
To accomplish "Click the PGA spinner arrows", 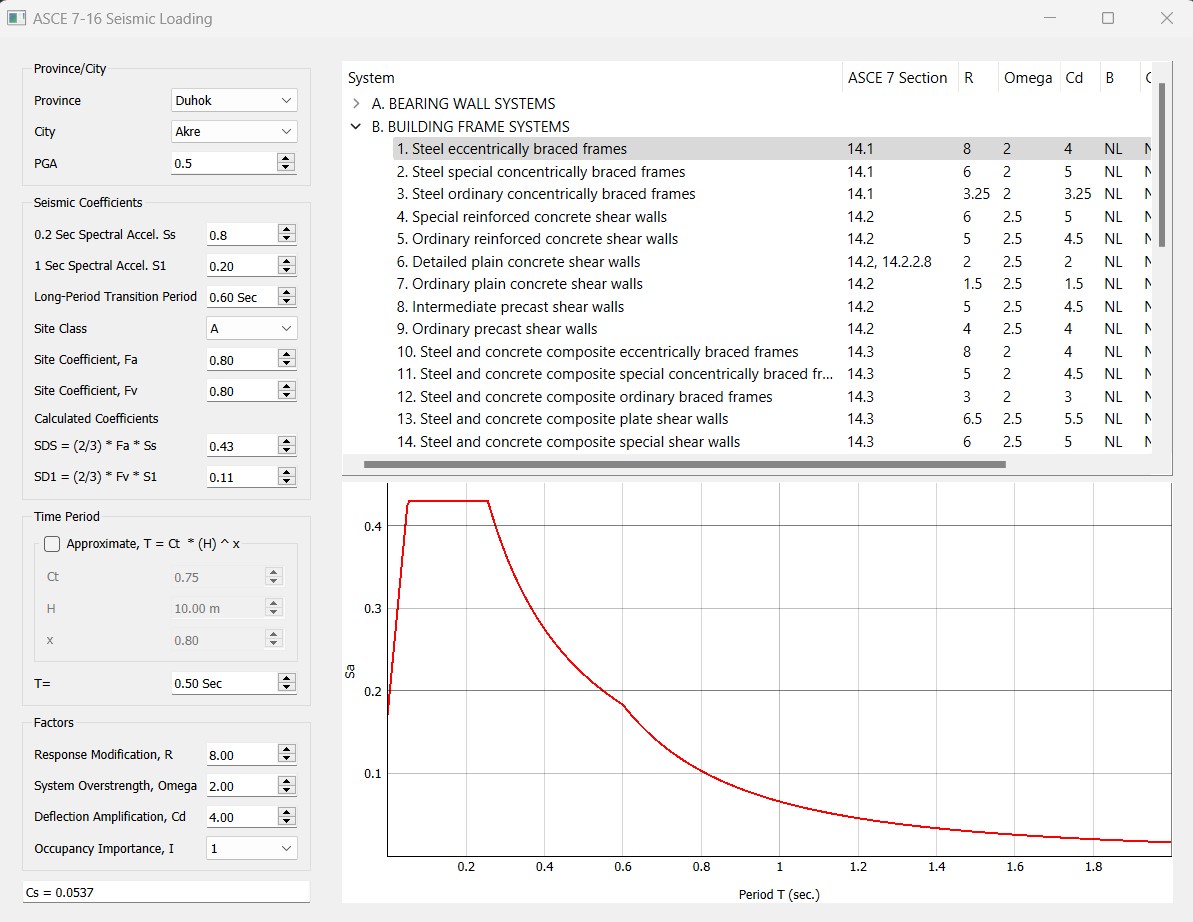I will tap(286, 163).
